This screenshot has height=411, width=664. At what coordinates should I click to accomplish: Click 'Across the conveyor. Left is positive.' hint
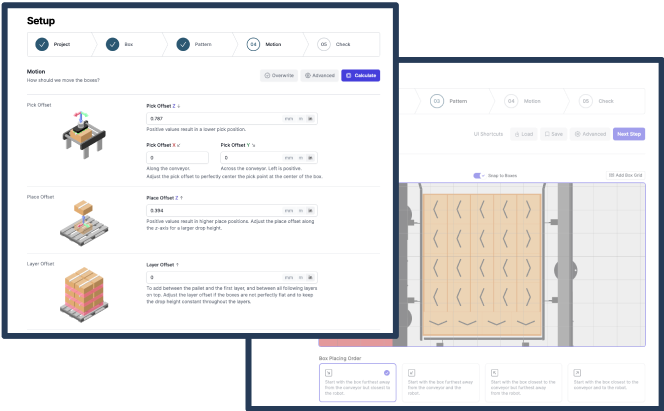(261, 168)
